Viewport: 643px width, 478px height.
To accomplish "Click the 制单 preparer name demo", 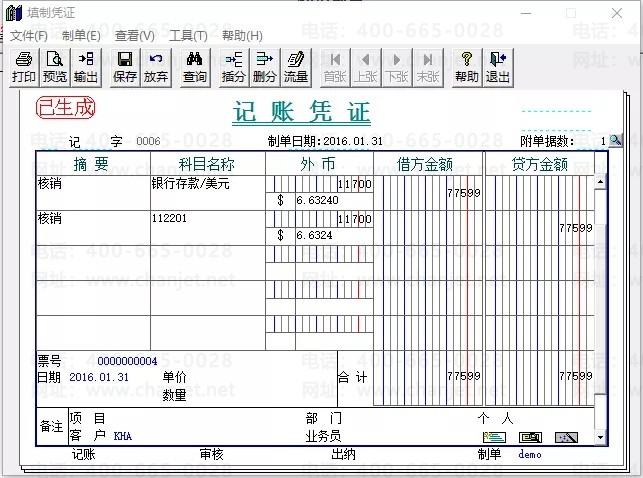I will click(529, 454).
